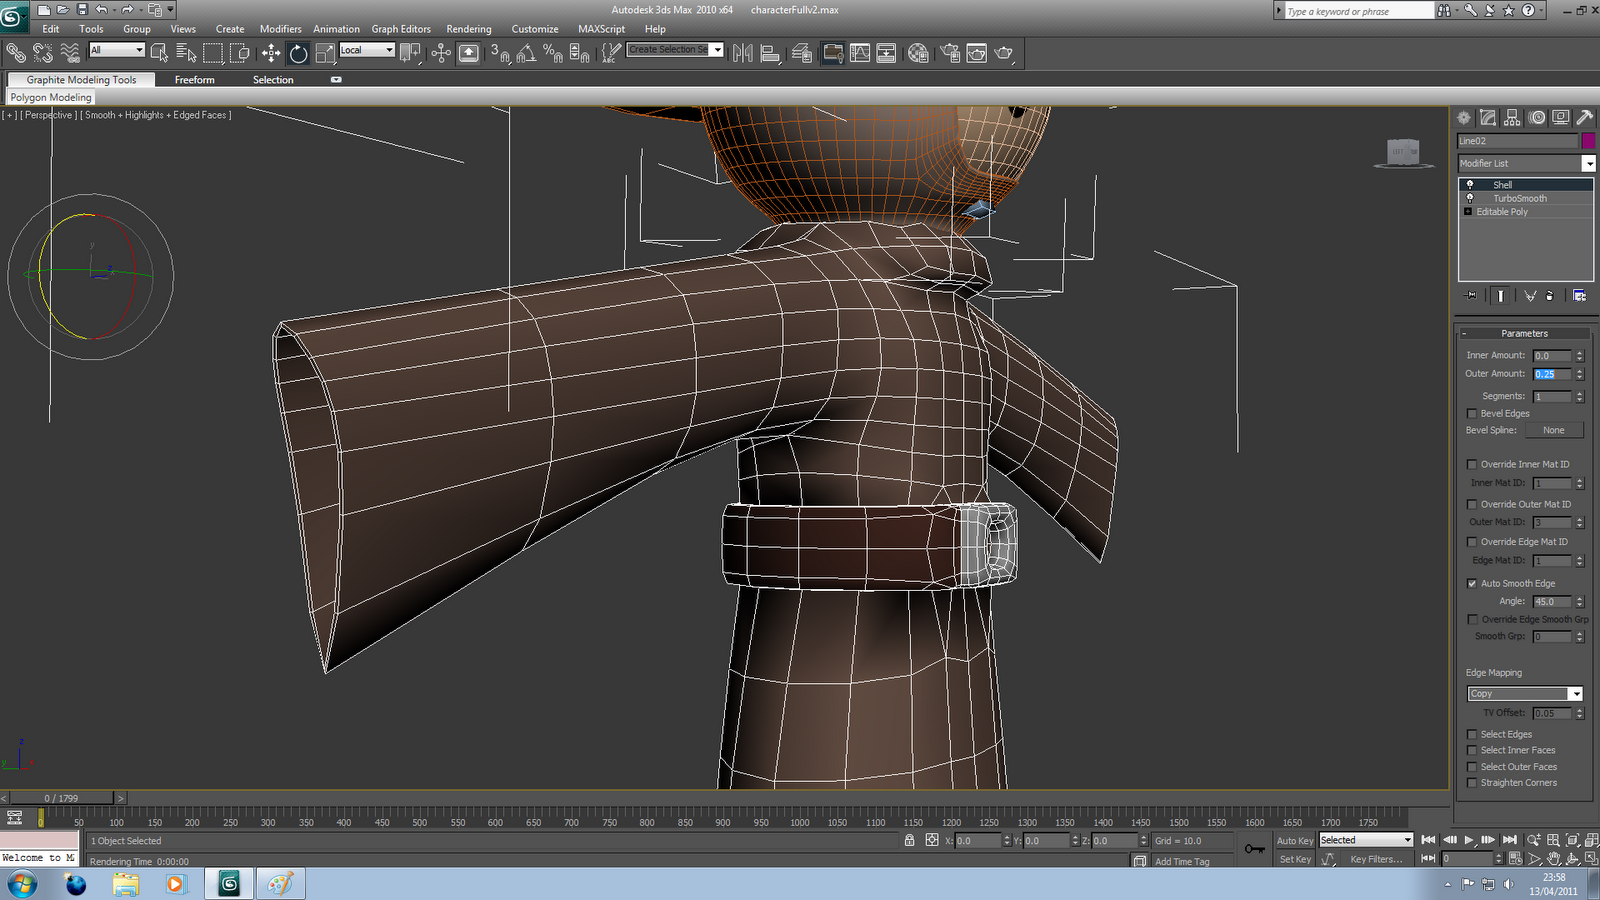This screenshot has height=900, width=1600.
Task: Open the Reference Coordinate System Local dropdown
Action: point(388,50)
